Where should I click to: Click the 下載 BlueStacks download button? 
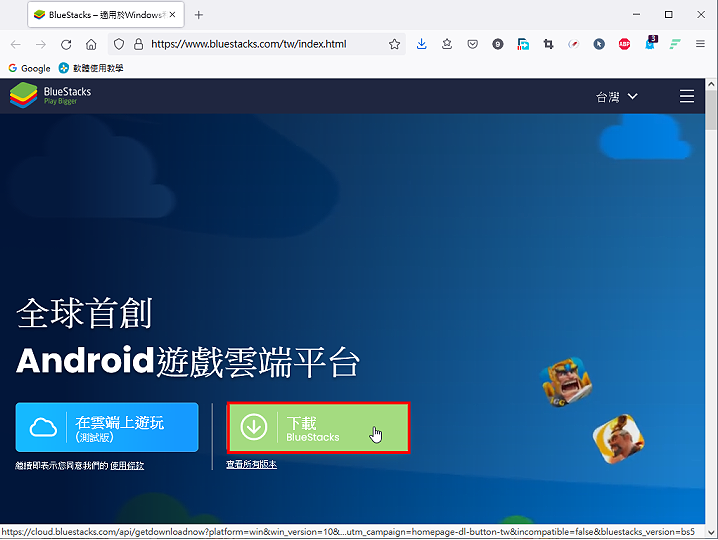(318, 428)
